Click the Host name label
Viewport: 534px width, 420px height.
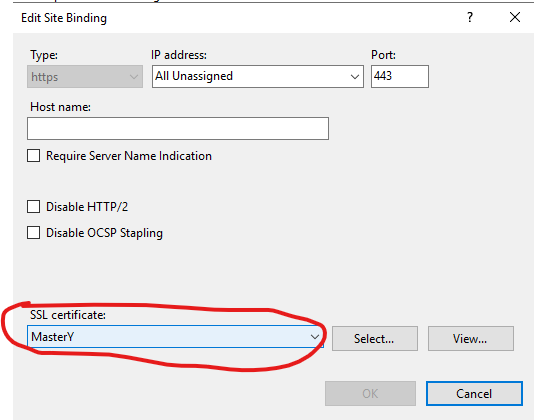pos(60,107)
